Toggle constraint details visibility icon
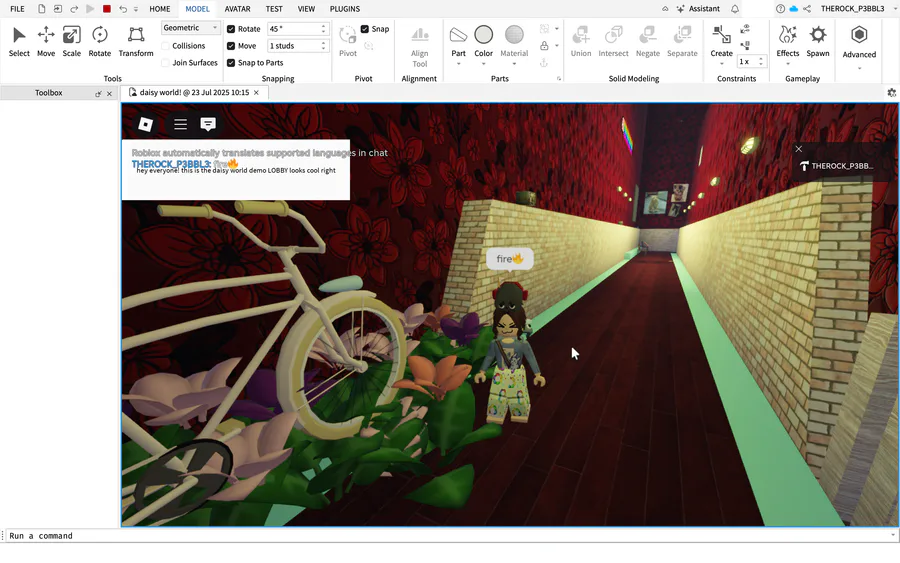The image size is (900, 563). [745, 29]
